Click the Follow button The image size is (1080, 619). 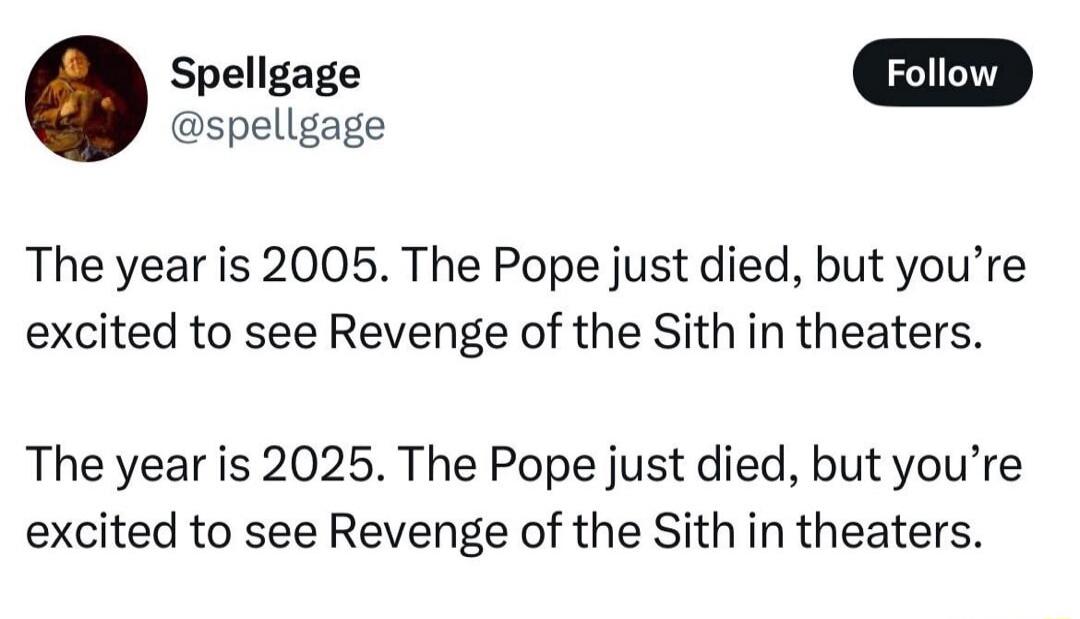pyautogui.click(x=942, y=72)
